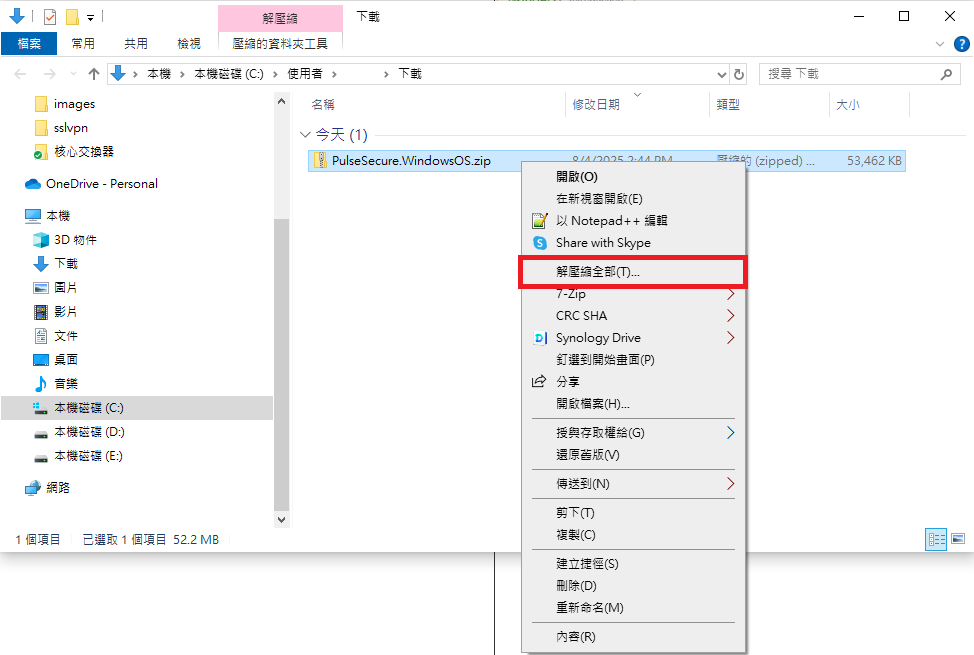Viewport: 974px width, 655px height.
Task: Open the address bar history dropdown
Action: [x=721, y=75]
